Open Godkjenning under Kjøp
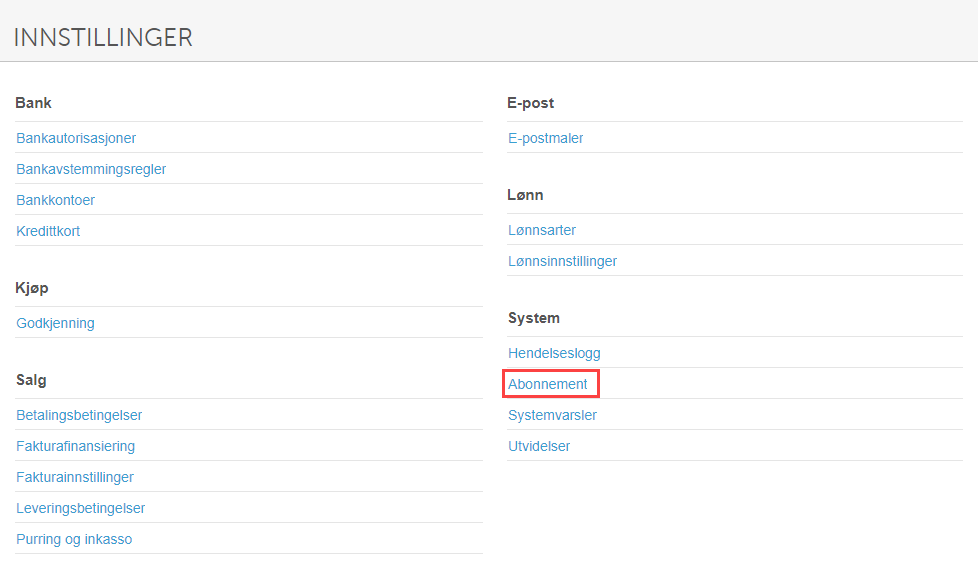978x577 pixels. pyautogui.click(x=56, y=323)
